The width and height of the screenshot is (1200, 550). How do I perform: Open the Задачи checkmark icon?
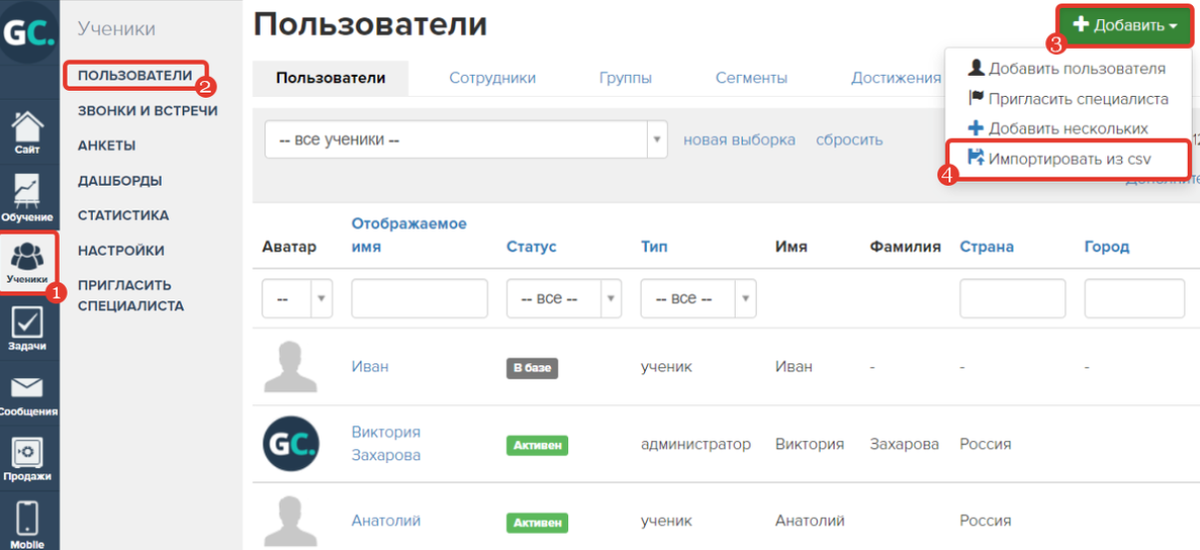(28, 329)
